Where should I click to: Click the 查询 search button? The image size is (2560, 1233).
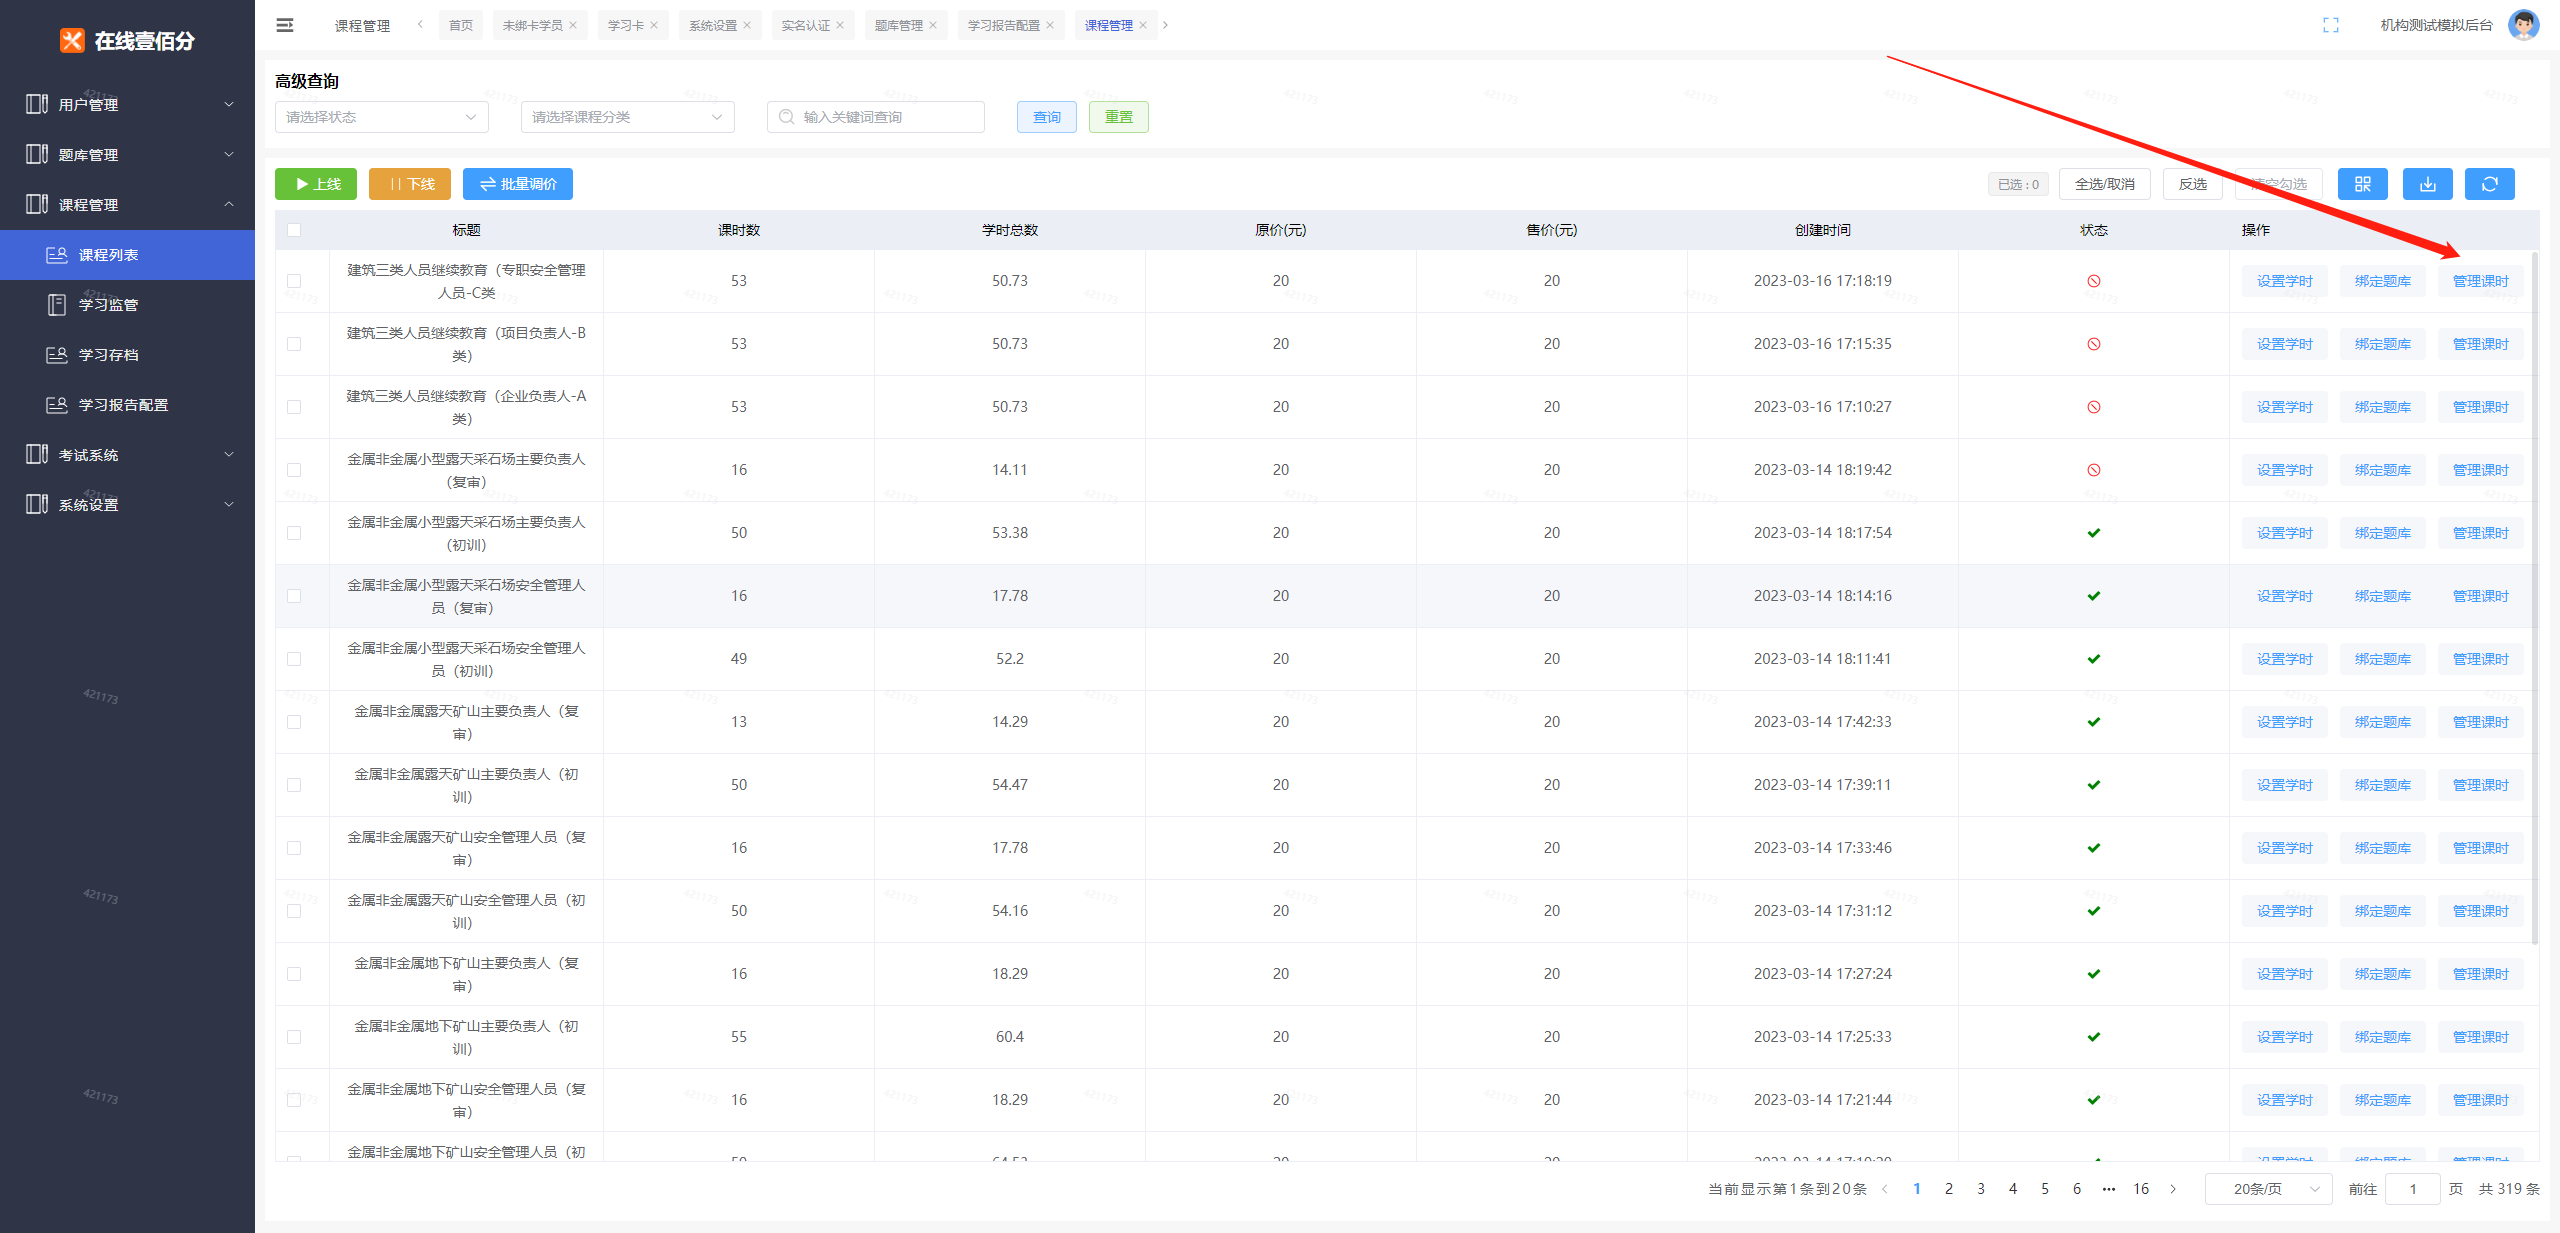pyautogui.click(x=1047, y=117)
